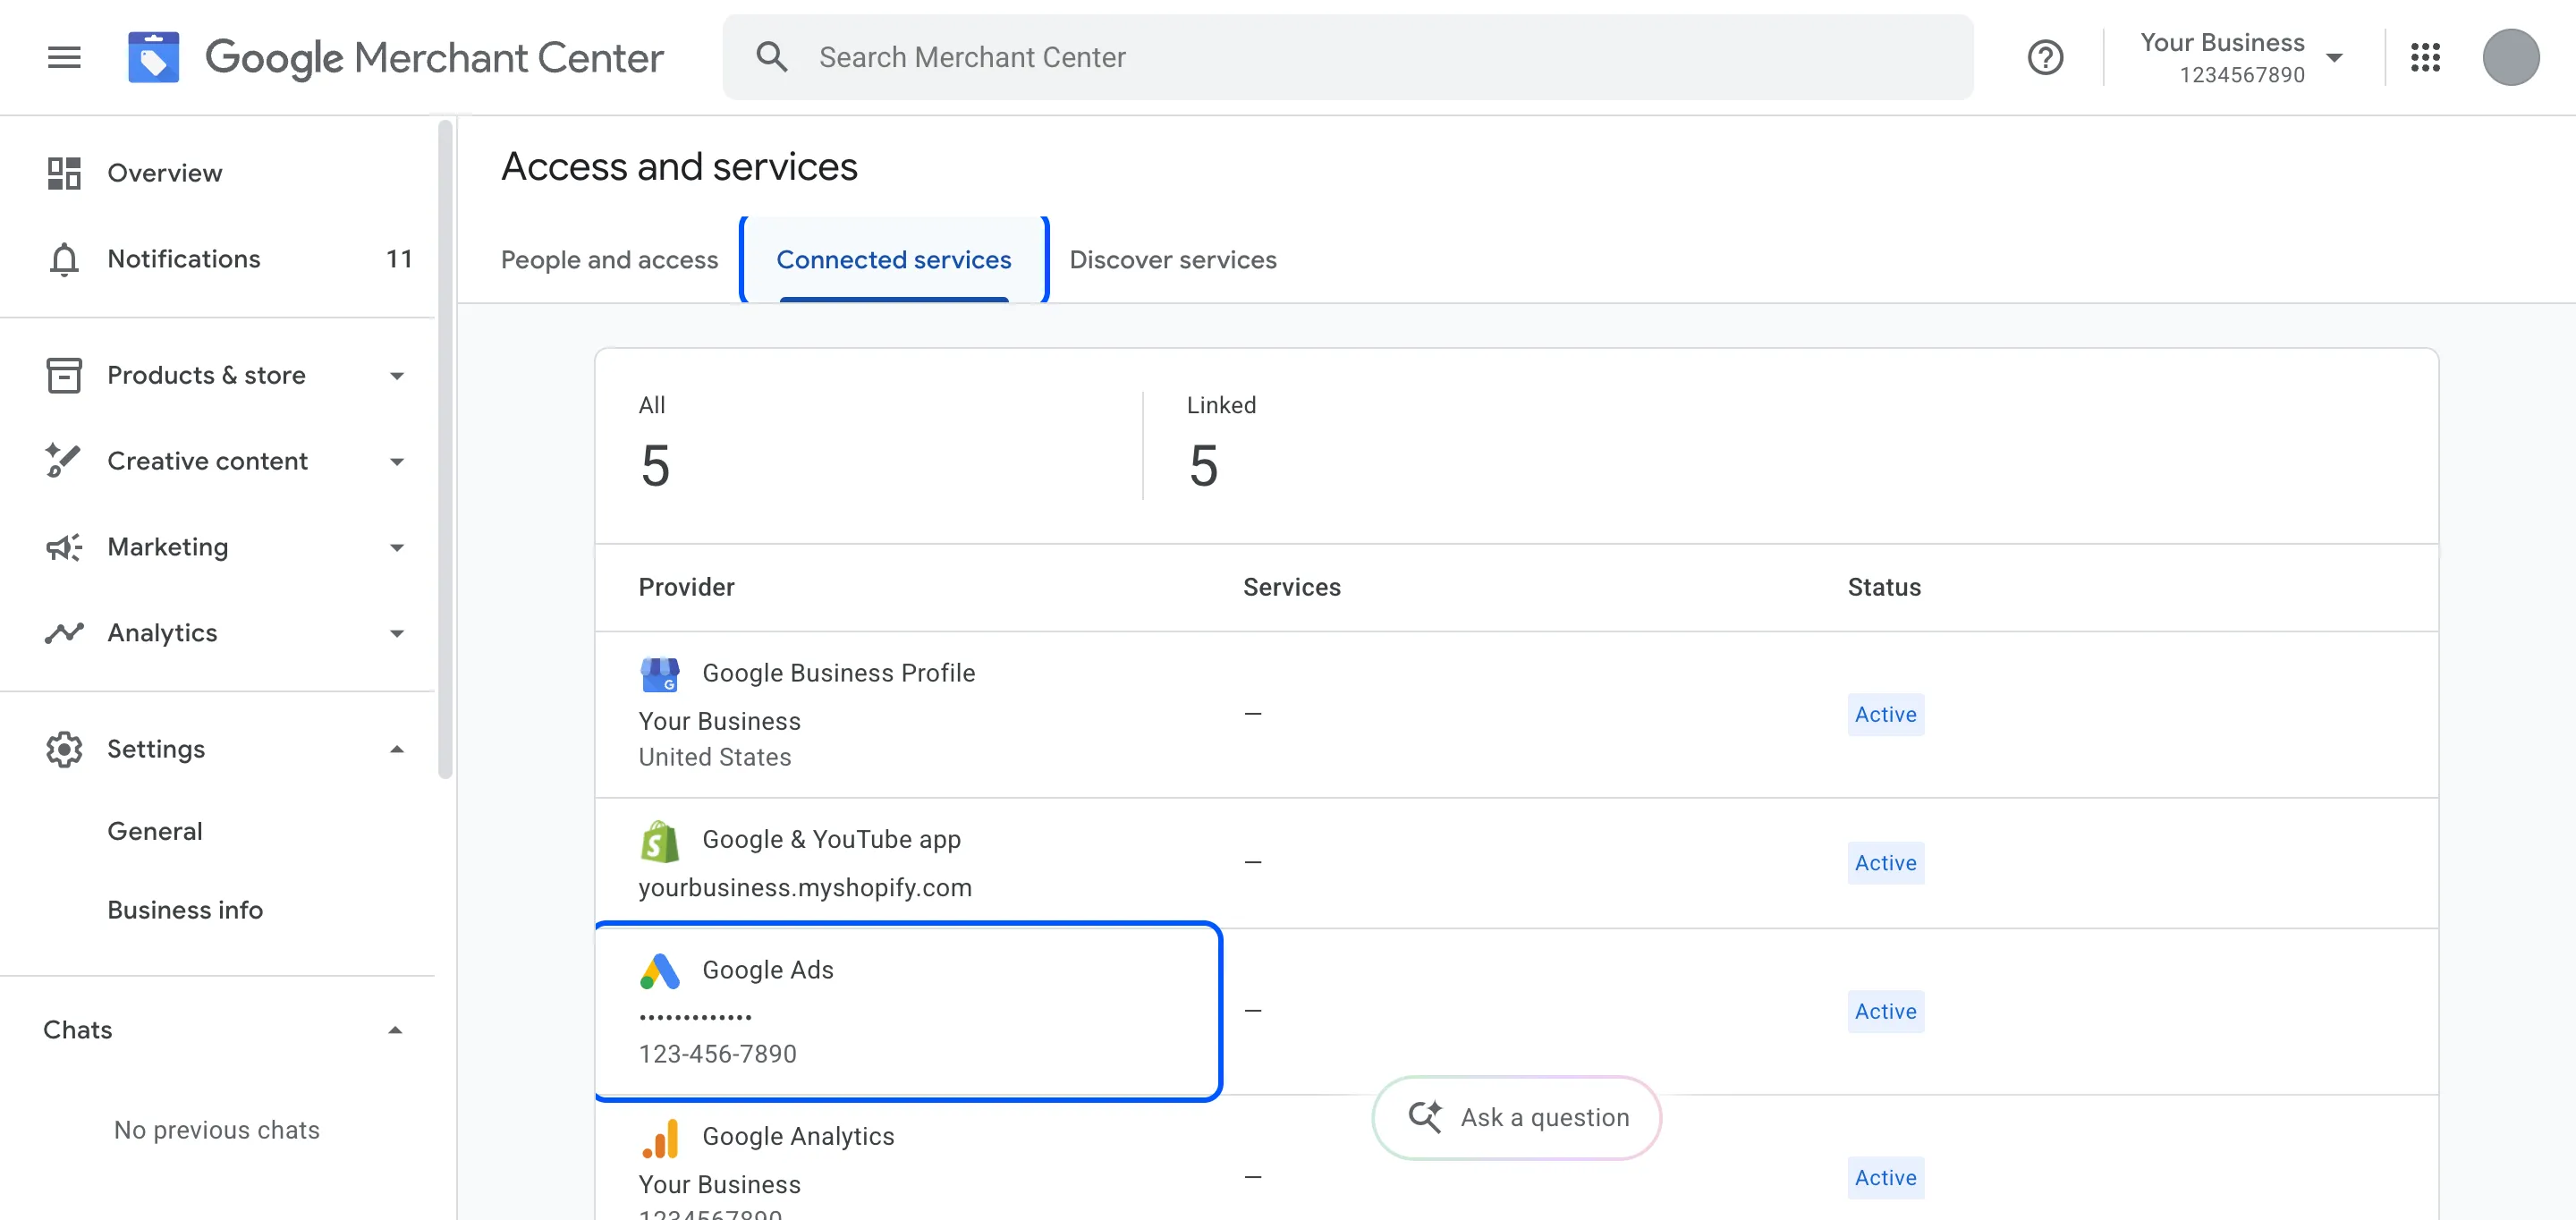
Task: Click the Marketing megaphone icon
Action: coord(64,547)
